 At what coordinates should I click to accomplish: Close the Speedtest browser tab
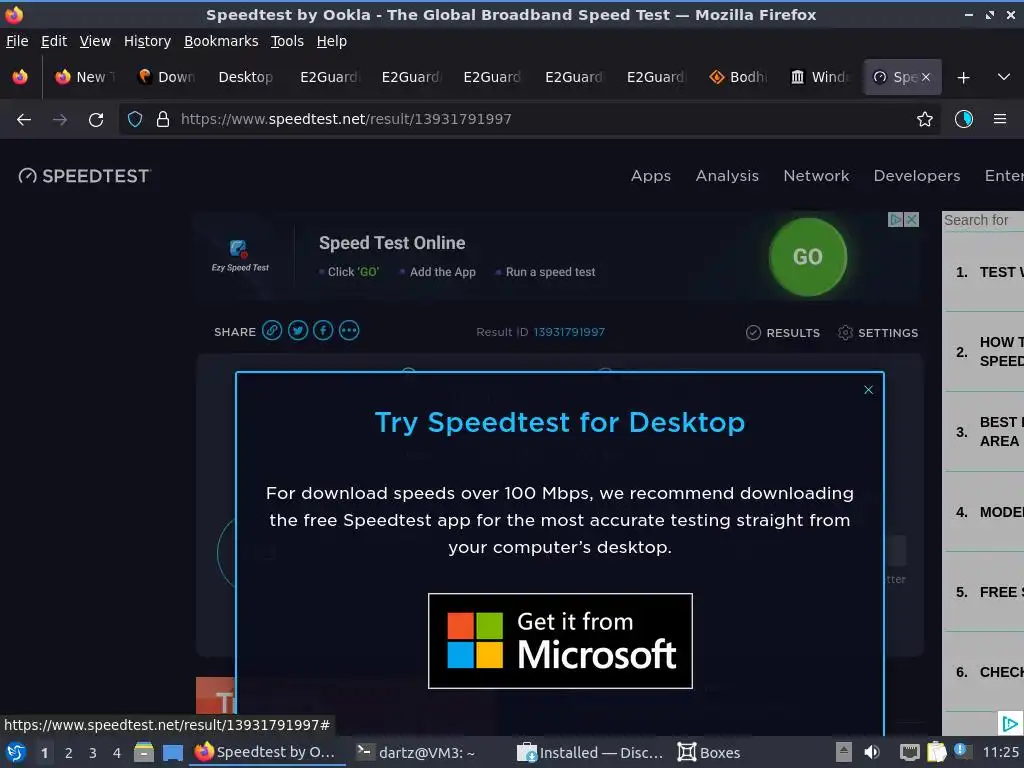click(926, 77)
